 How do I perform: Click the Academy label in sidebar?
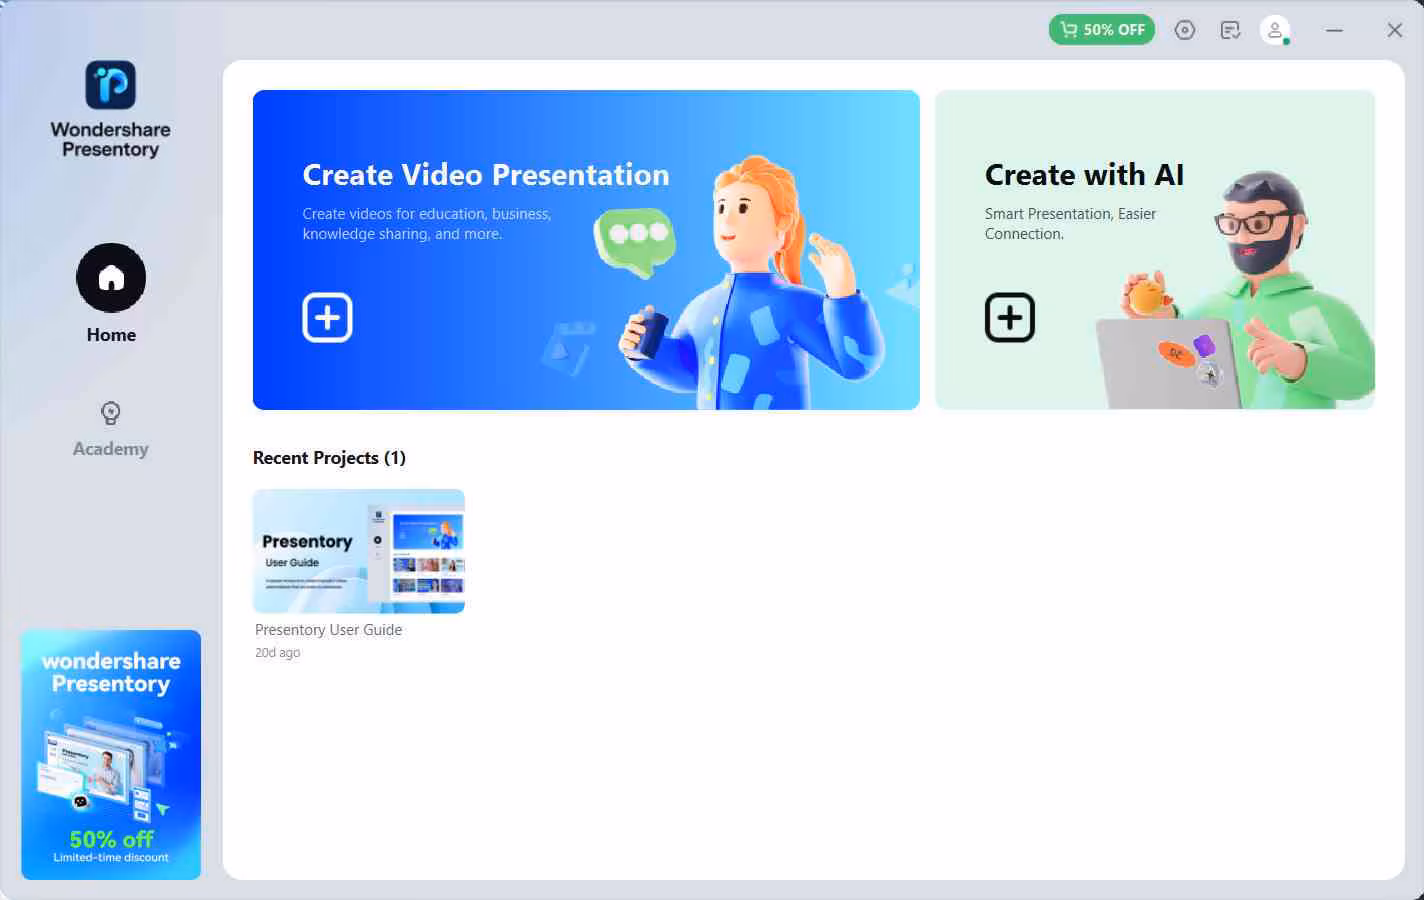pos(110,449)
